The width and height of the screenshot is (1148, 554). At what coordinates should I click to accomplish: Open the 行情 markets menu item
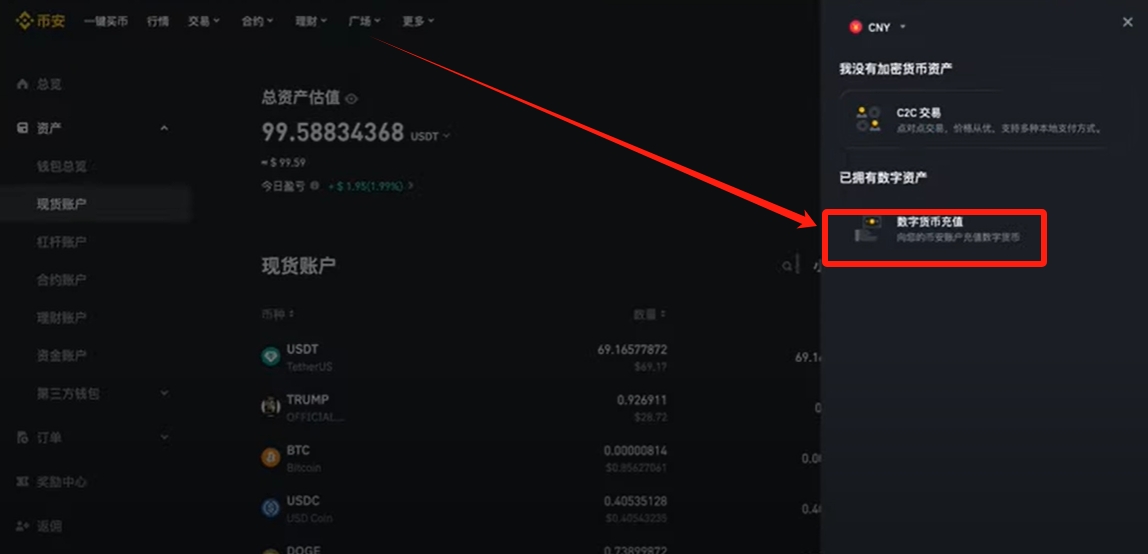click(157, 21)
